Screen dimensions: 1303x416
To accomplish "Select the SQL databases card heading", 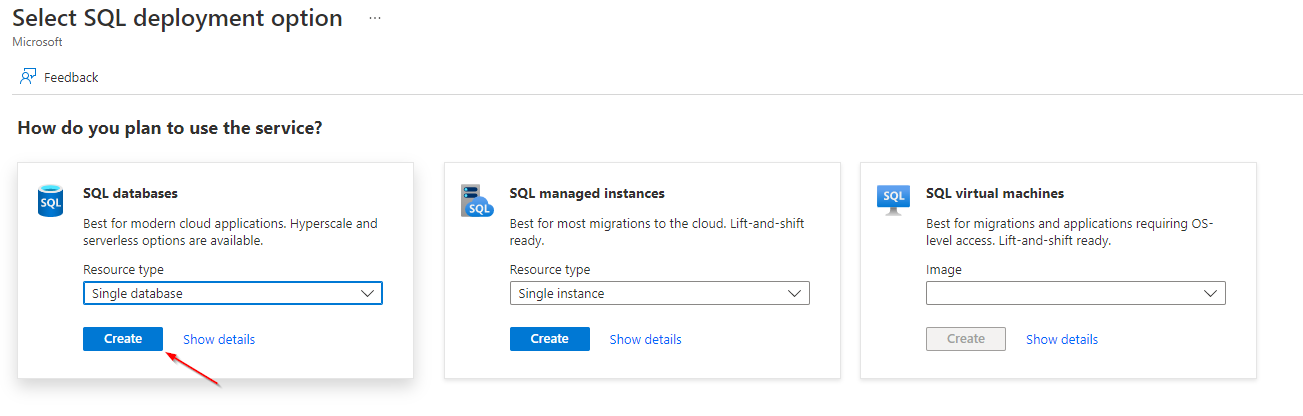I will click(130, 193).
